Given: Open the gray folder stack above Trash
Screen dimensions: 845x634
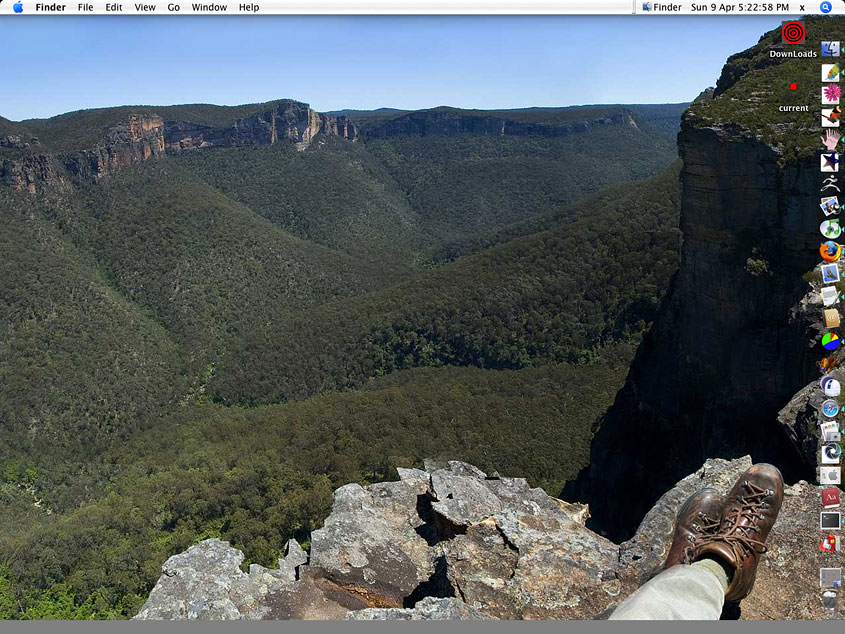Looking at the screenshot, I should tap(830, 577).
